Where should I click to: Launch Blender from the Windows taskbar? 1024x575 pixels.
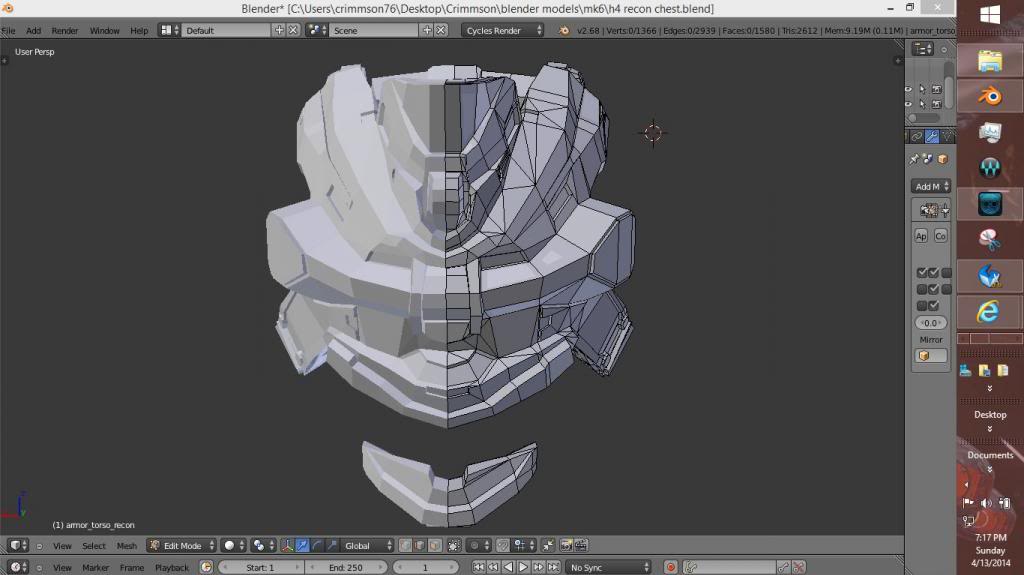[x=989, y=96]
